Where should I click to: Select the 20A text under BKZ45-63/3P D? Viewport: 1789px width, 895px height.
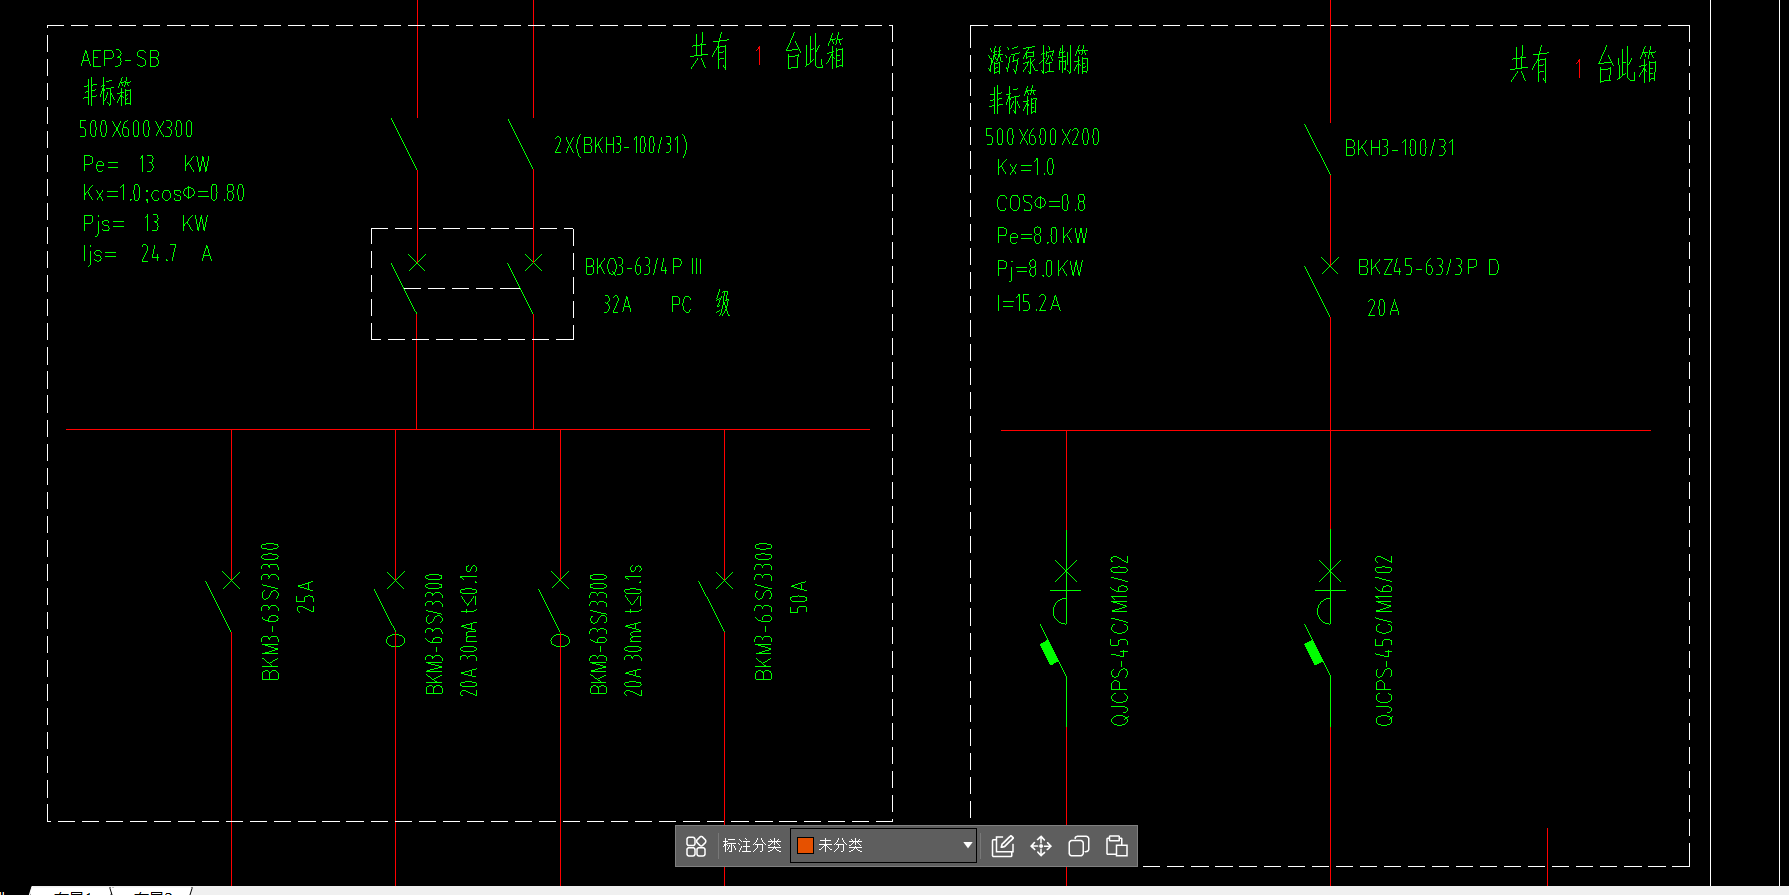click(1383, 309)
